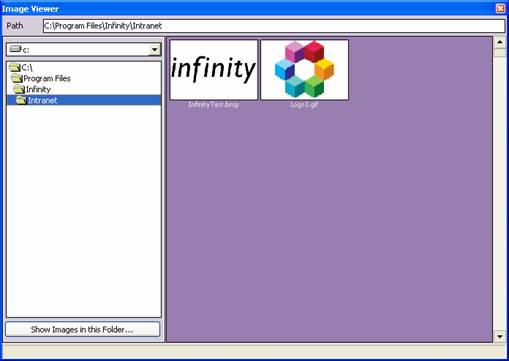This screenshot has height=361, width=509.
Task: Open the drive selection dropdown arrow
Action: (x=154, y=50)
